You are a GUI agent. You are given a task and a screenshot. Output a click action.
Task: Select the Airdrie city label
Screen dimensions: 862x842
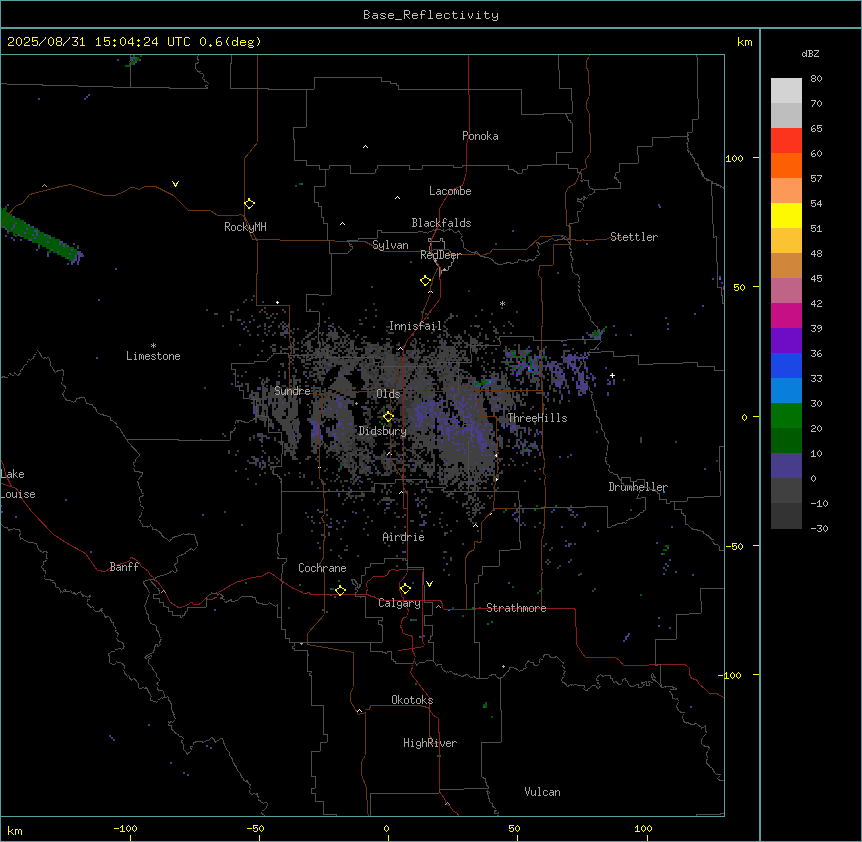pos(404,537)
